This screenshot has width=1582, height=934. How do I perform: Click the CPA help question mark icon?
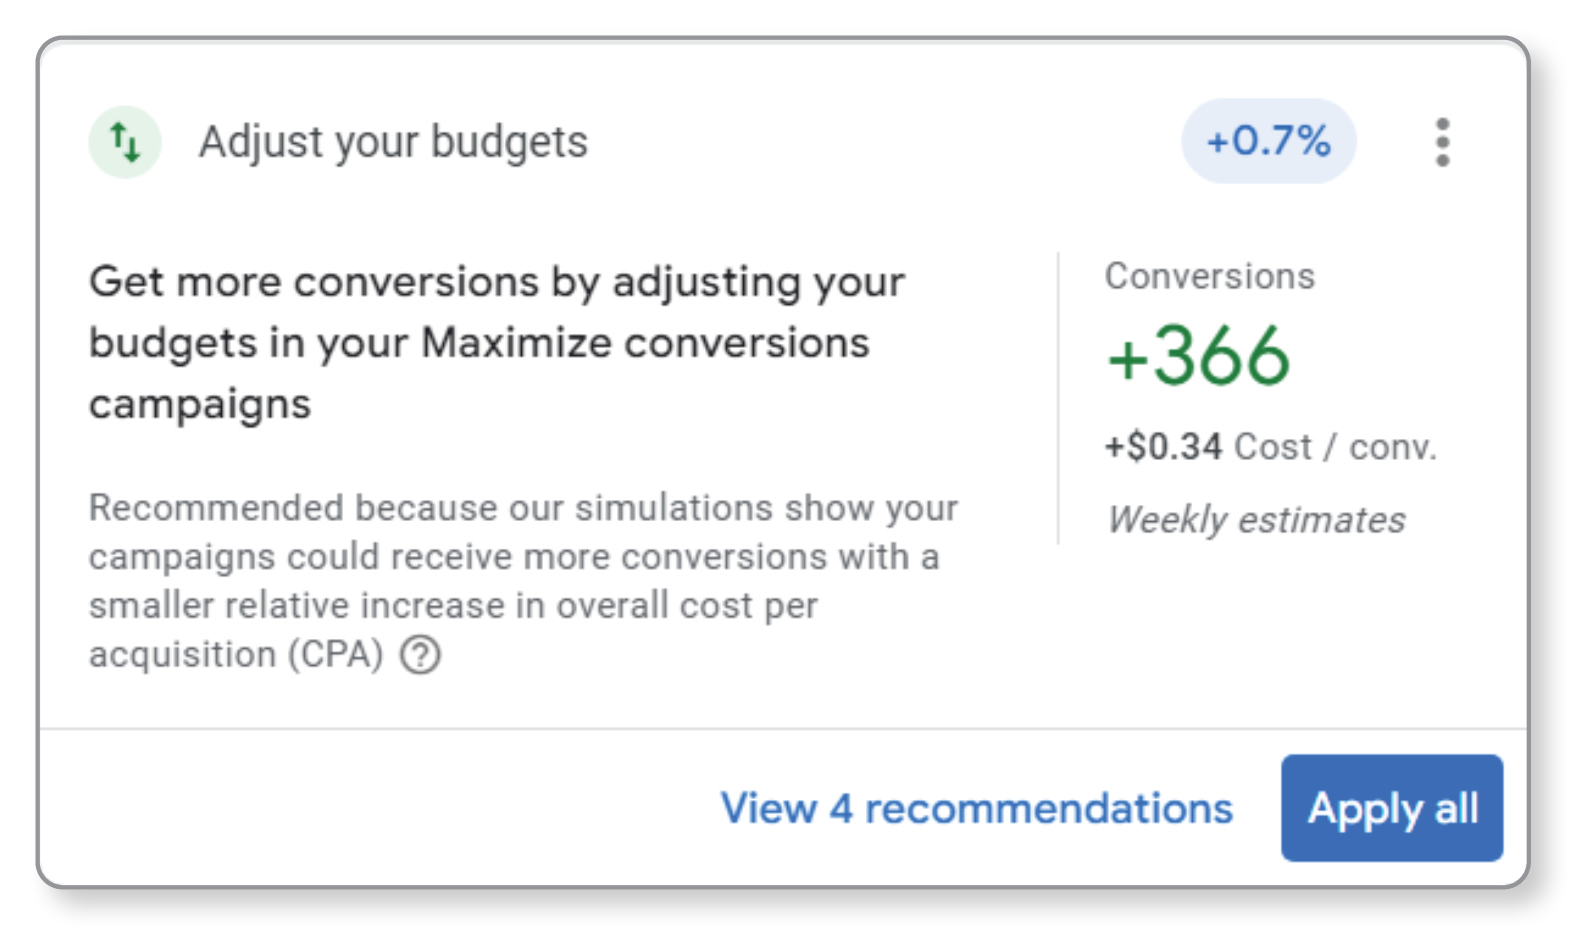coord(420,655)
